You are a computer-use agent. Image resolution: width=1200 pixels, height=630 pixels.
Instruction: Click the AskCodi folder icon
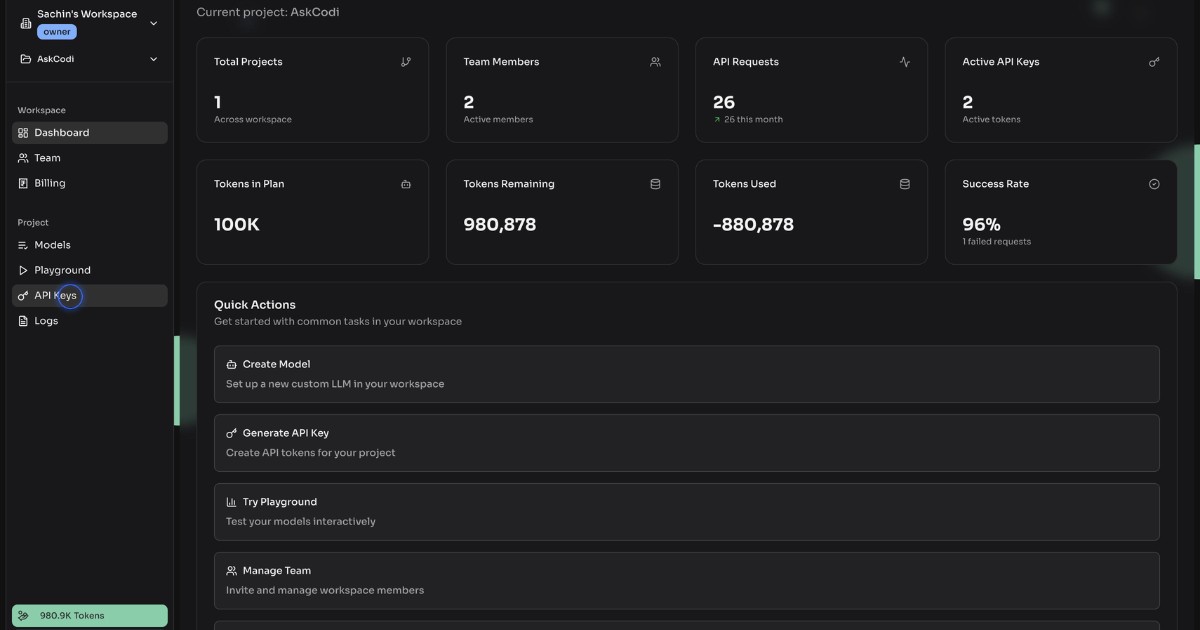[x=26, y=59]
